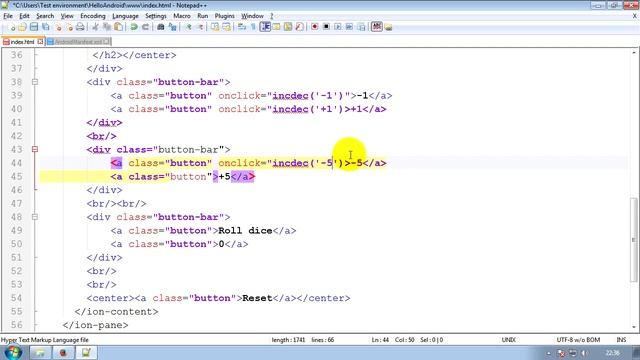Open the Replace dialog toolbar icon
The height and width of the screenshot is (360, 640).
172,27
